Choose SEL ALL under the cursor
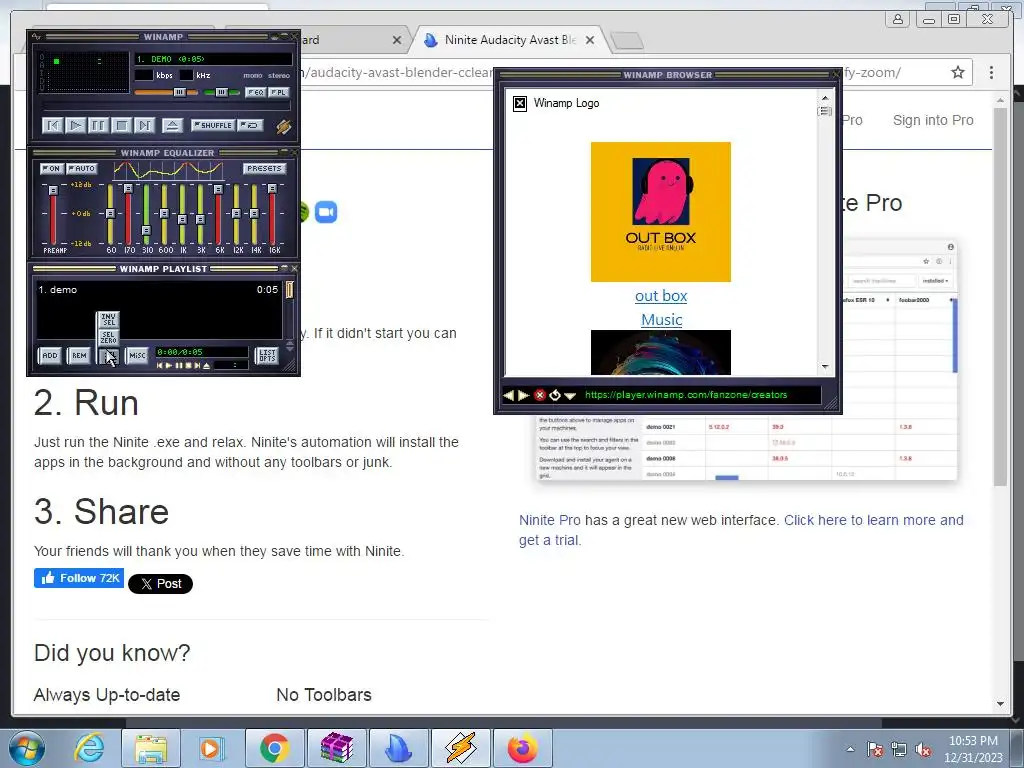Image resolution: width=1024 pixels, height=768 pixels. click(x=108, y=355)
